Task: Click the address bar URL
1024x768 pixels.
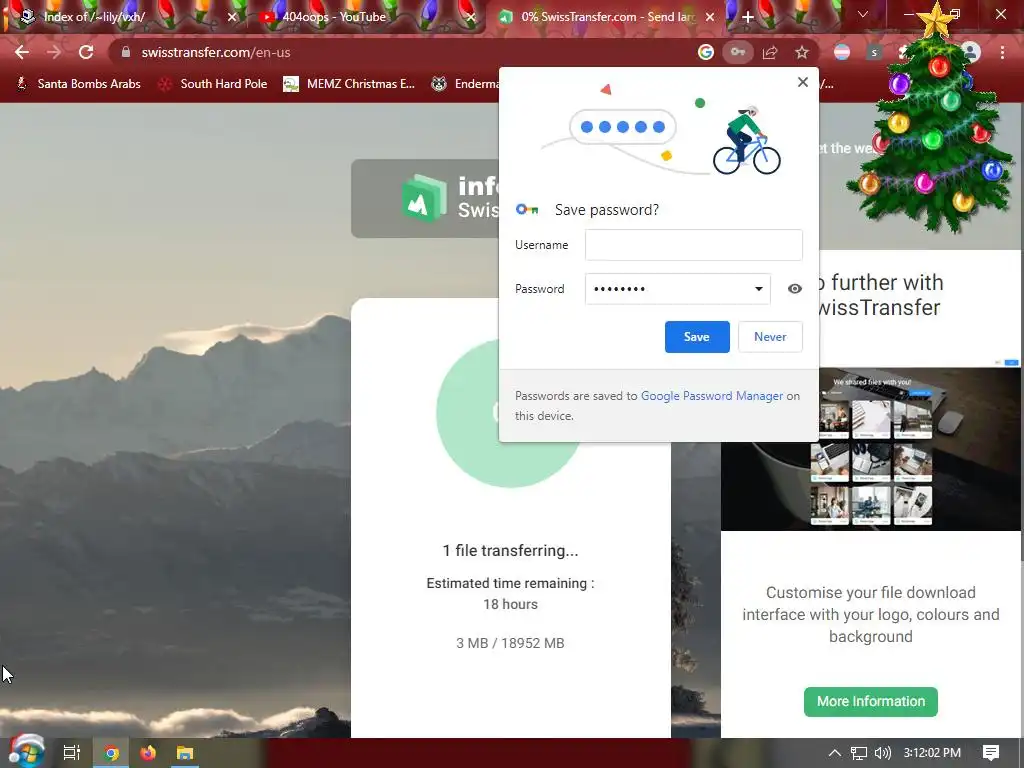Action: click(x=216, y=52)
